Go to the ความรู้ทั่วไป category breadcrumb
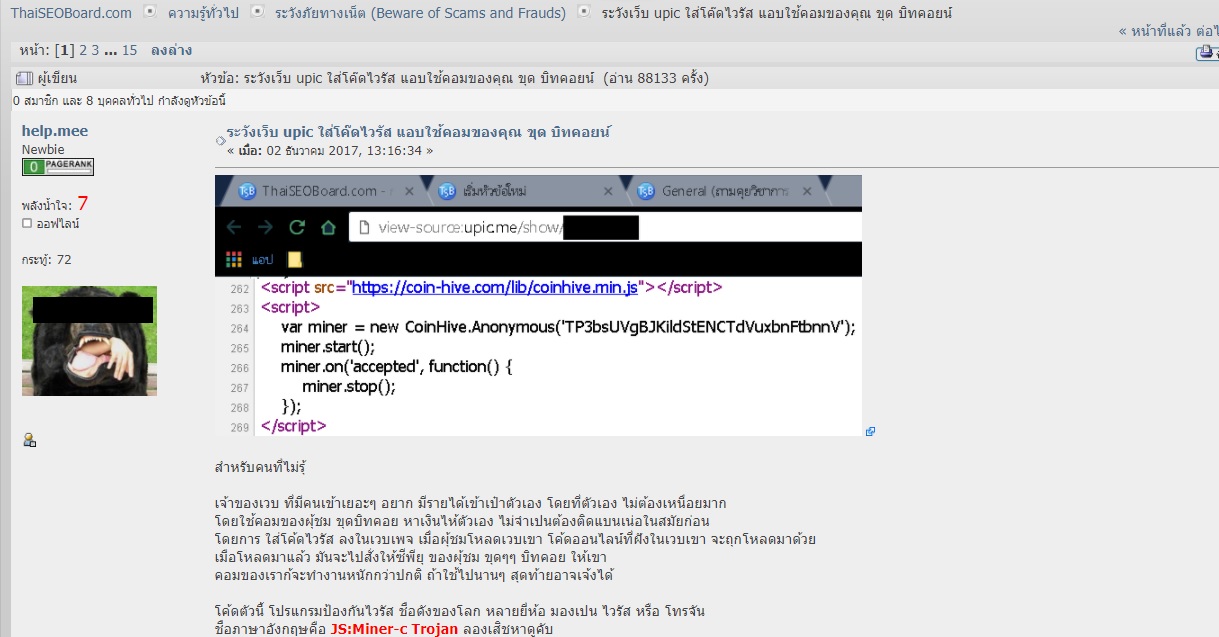Screen dimensions: 1219x637 coord(203,13)
